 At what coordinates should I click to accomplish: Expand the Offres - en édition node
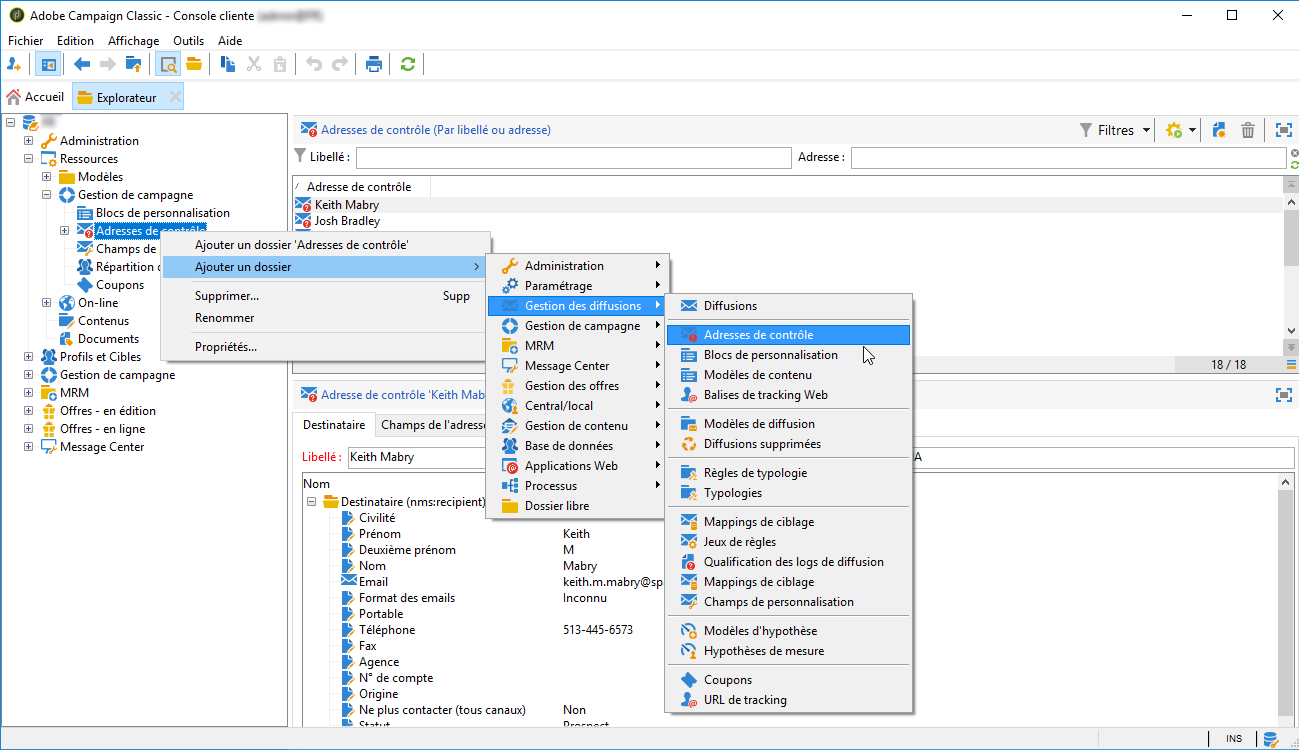tap(29, 411)
